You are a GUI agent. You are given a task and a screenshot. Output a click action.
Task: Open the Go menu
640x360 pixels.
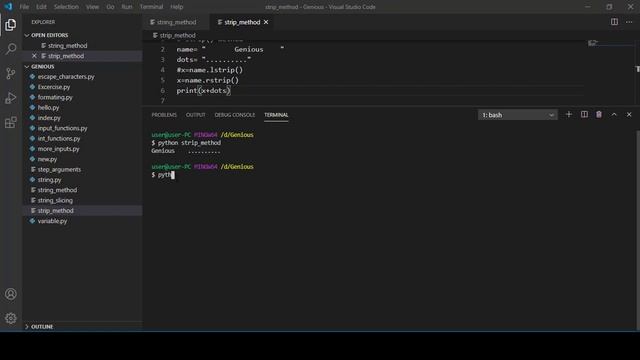tap(110, 7)
